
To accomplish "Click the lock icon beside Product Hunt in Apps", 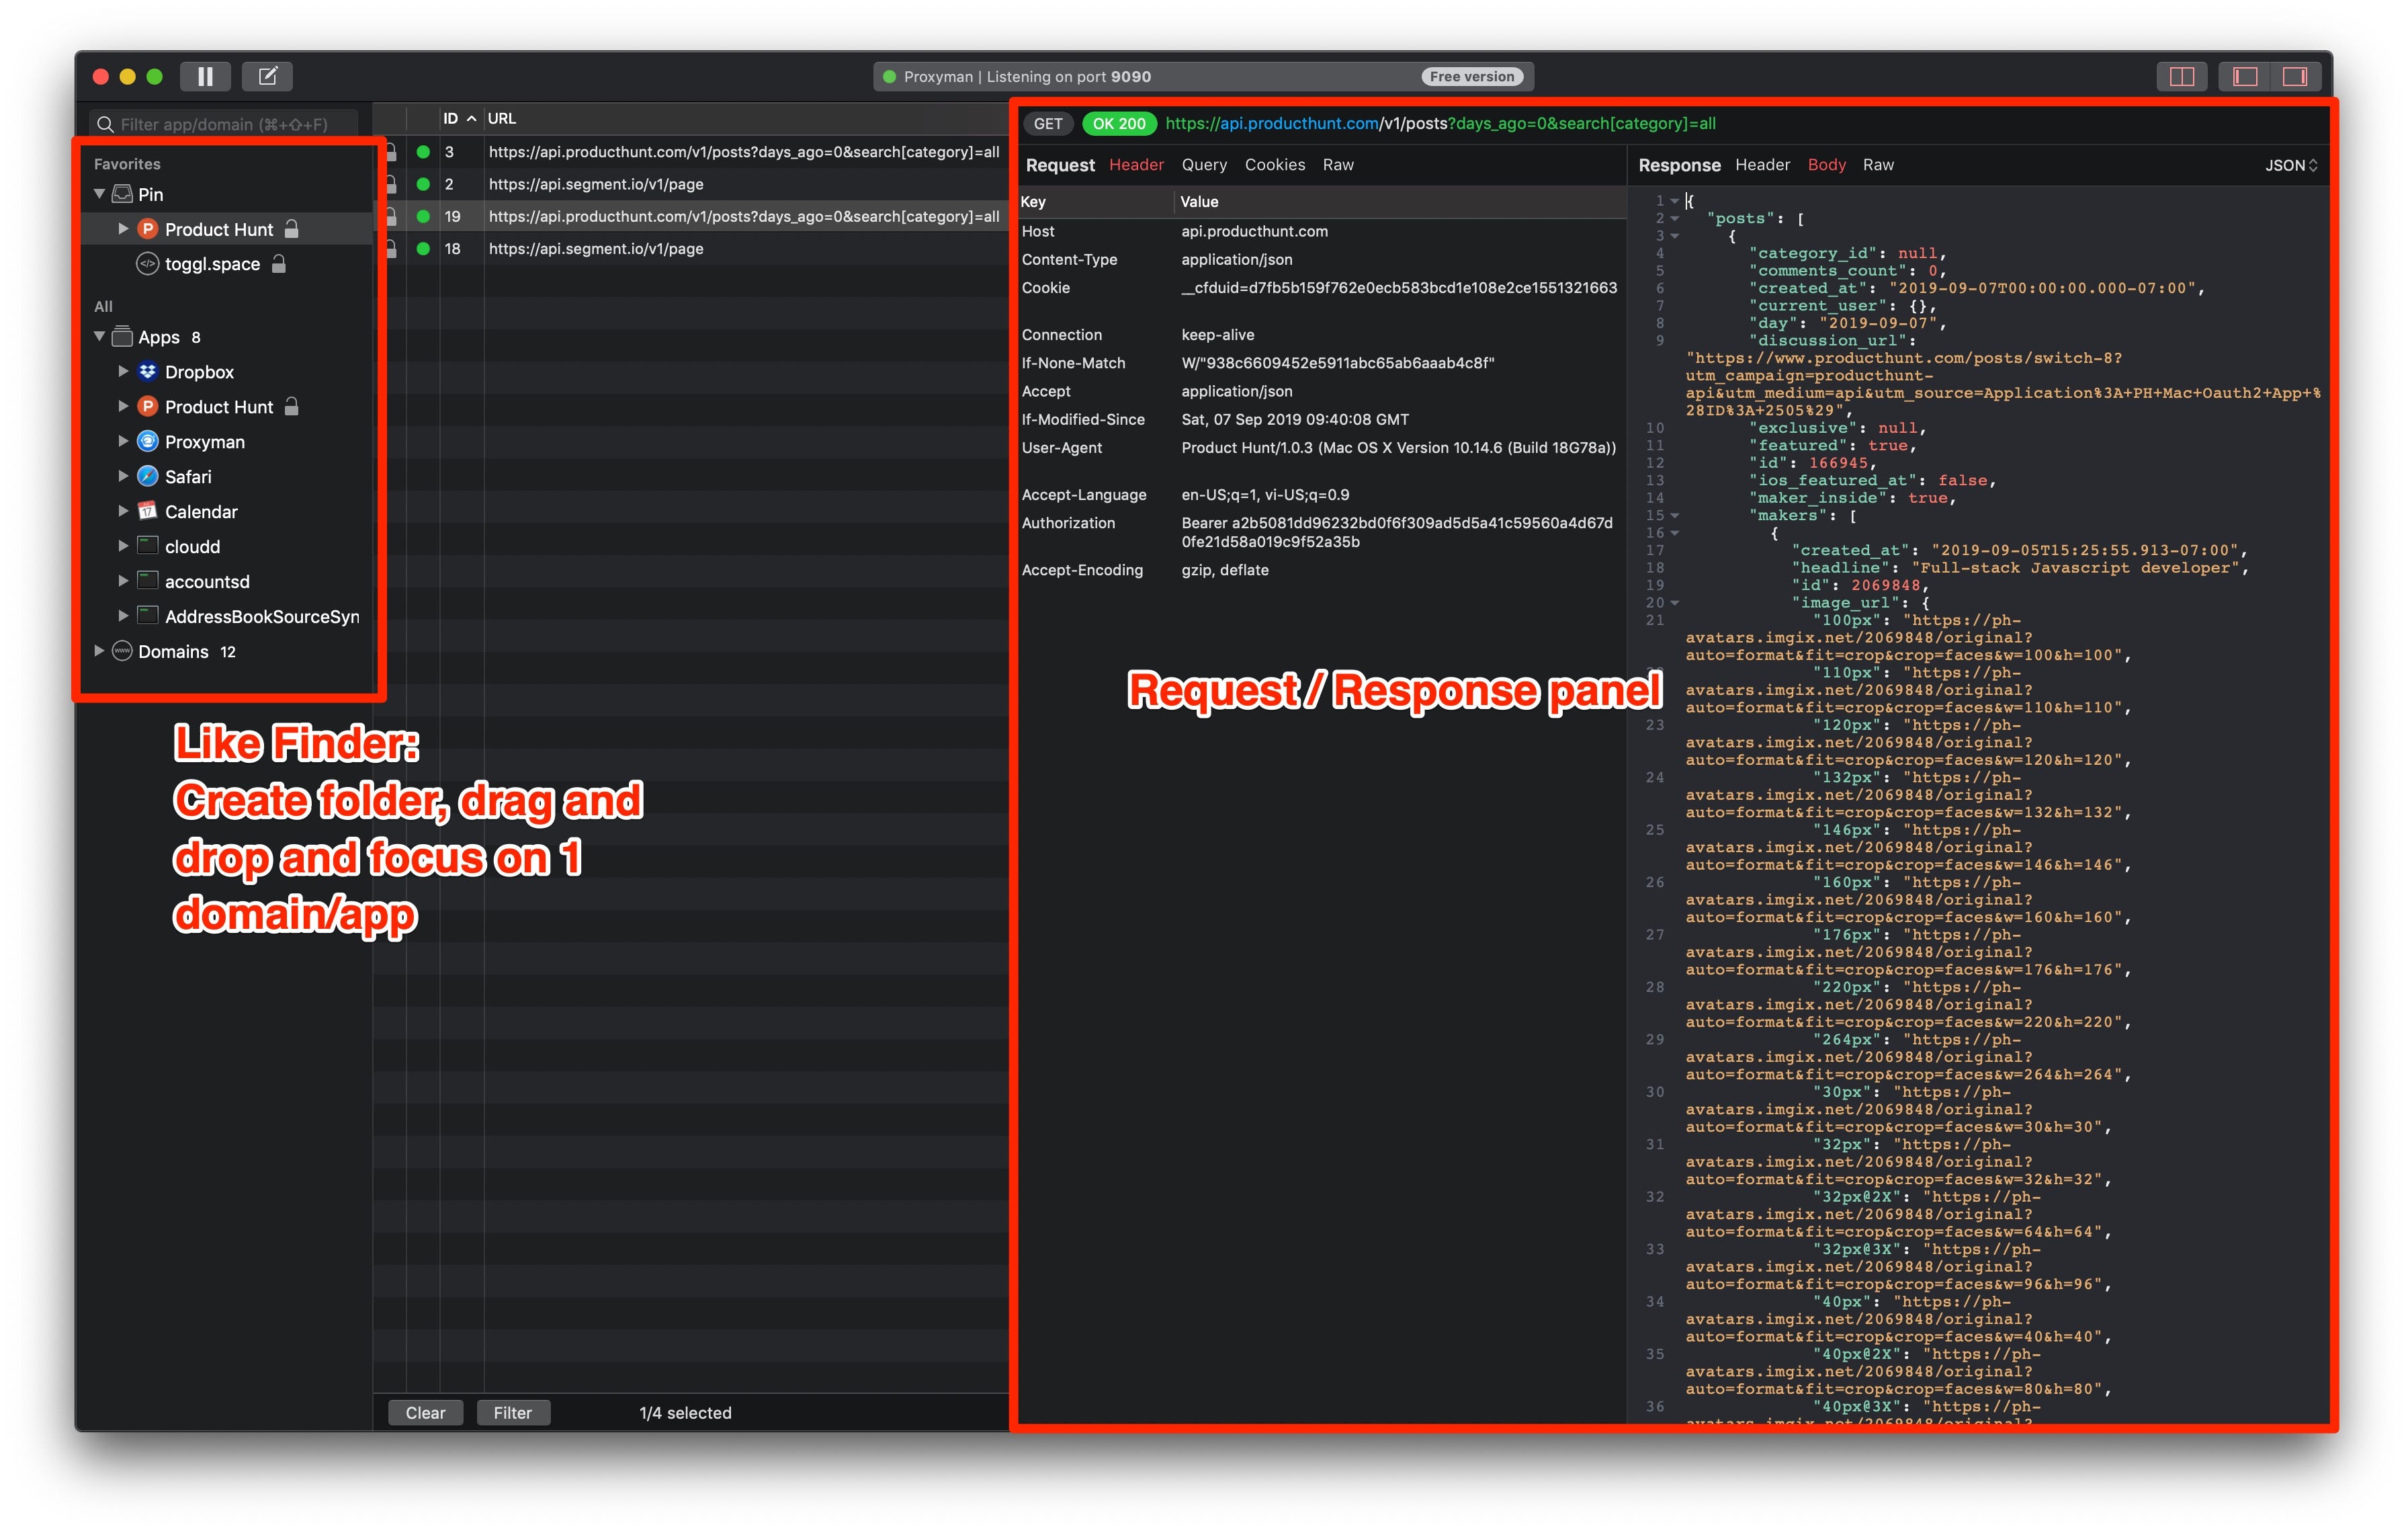I will (x=292, y=406).
